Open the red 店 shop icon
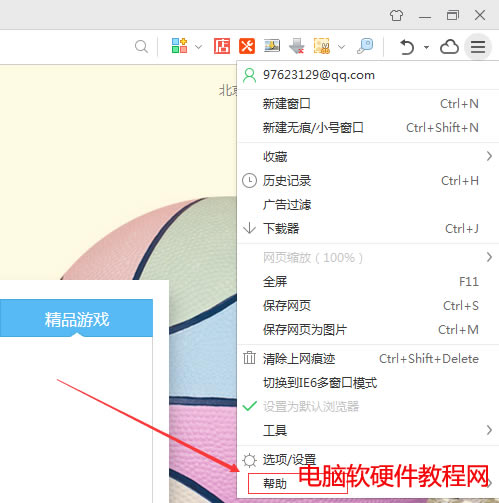This screenshot has height=503, width=499. 222,46
